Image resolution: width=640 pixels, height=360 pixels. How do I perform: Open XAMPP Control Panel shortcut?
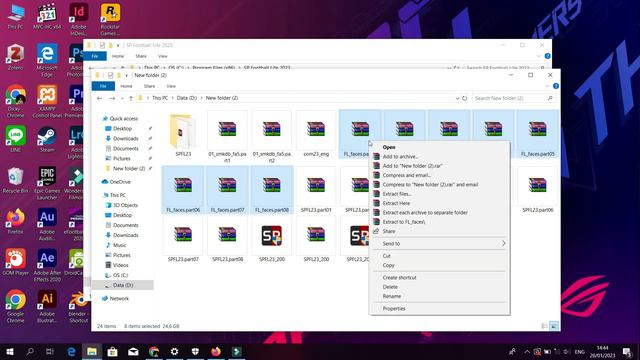(x=47, y=102)
